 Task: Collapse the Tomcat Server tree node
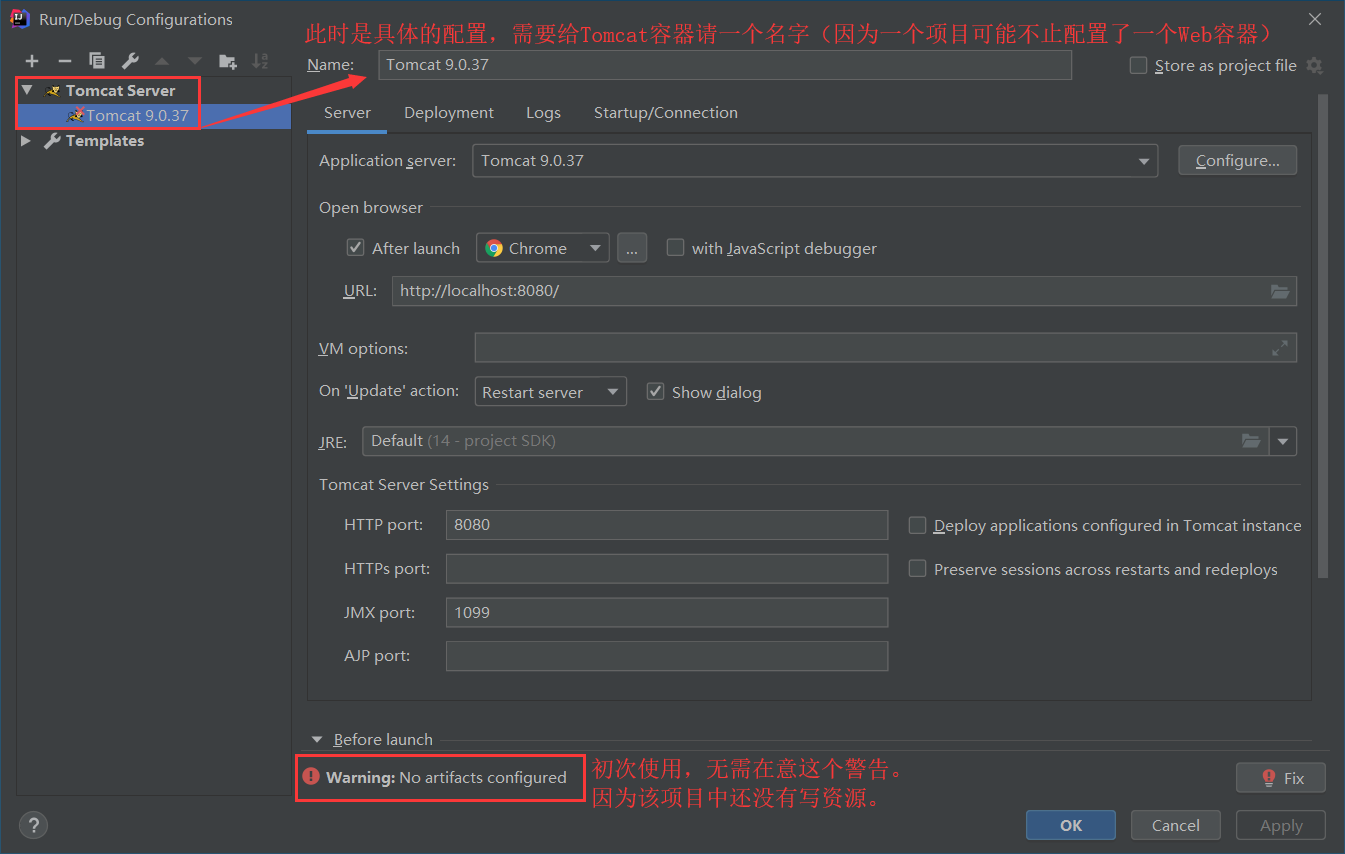click(27, 90)
